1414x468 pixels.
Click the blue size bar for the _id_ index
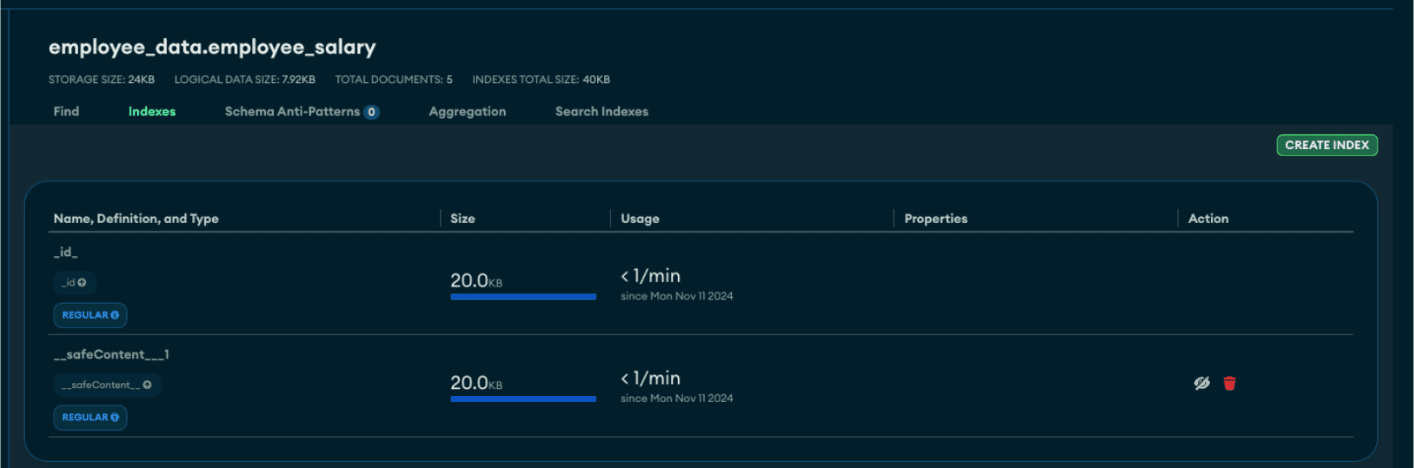coord(523,297)
